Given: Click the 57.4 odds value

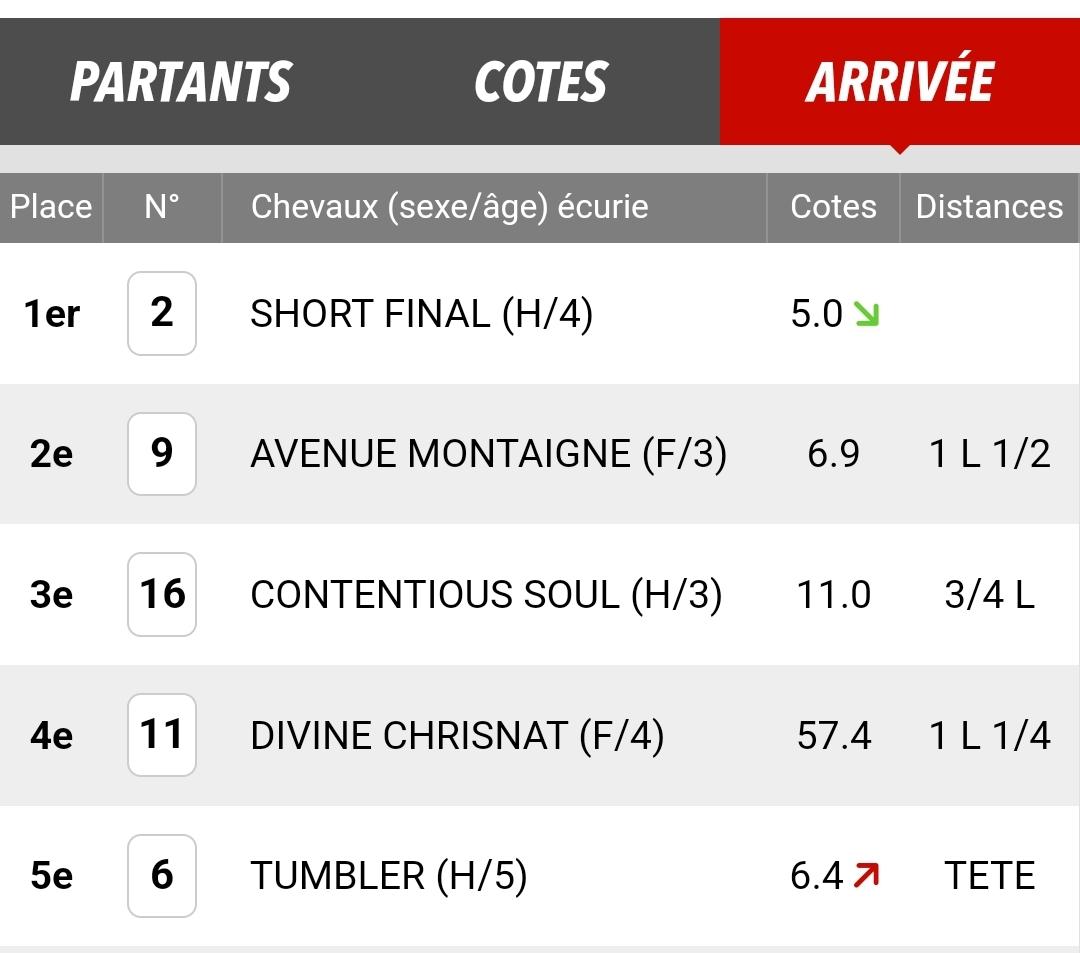Looking at the screenshot, I should 833,735.
